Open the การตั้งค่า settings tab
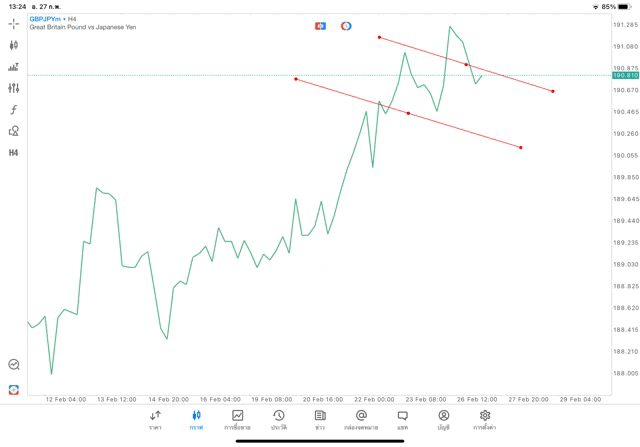Screen dimensions: 640x447 point(485,420)
